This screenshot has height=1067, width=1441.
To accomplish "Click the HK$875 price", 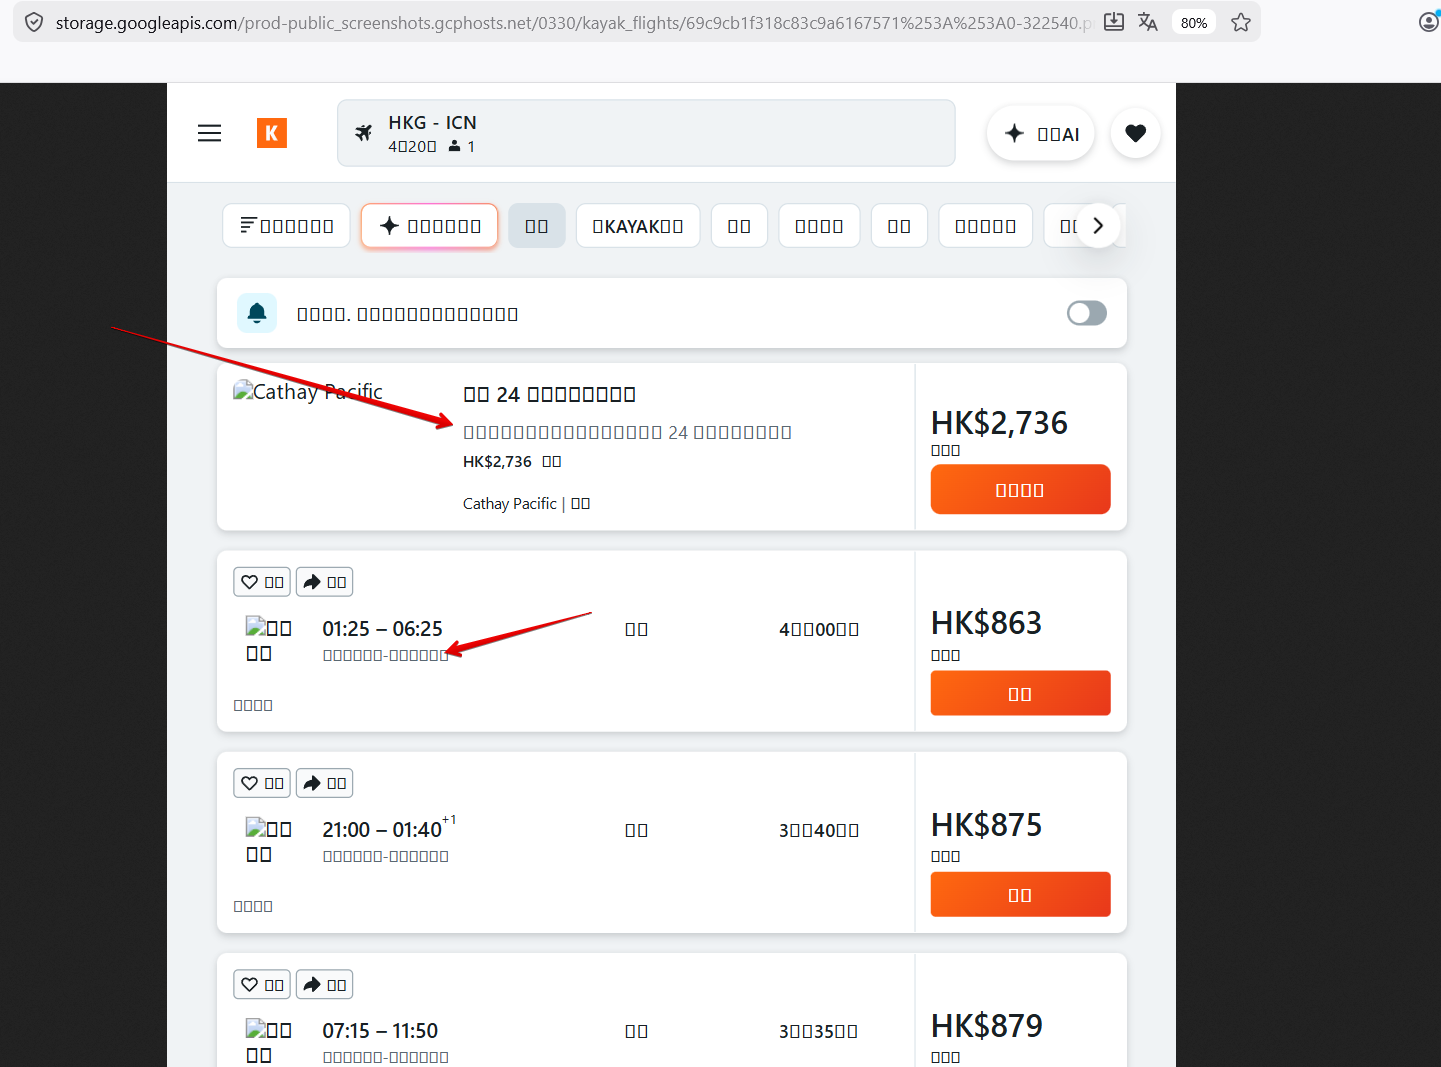I will click(986, 825).
